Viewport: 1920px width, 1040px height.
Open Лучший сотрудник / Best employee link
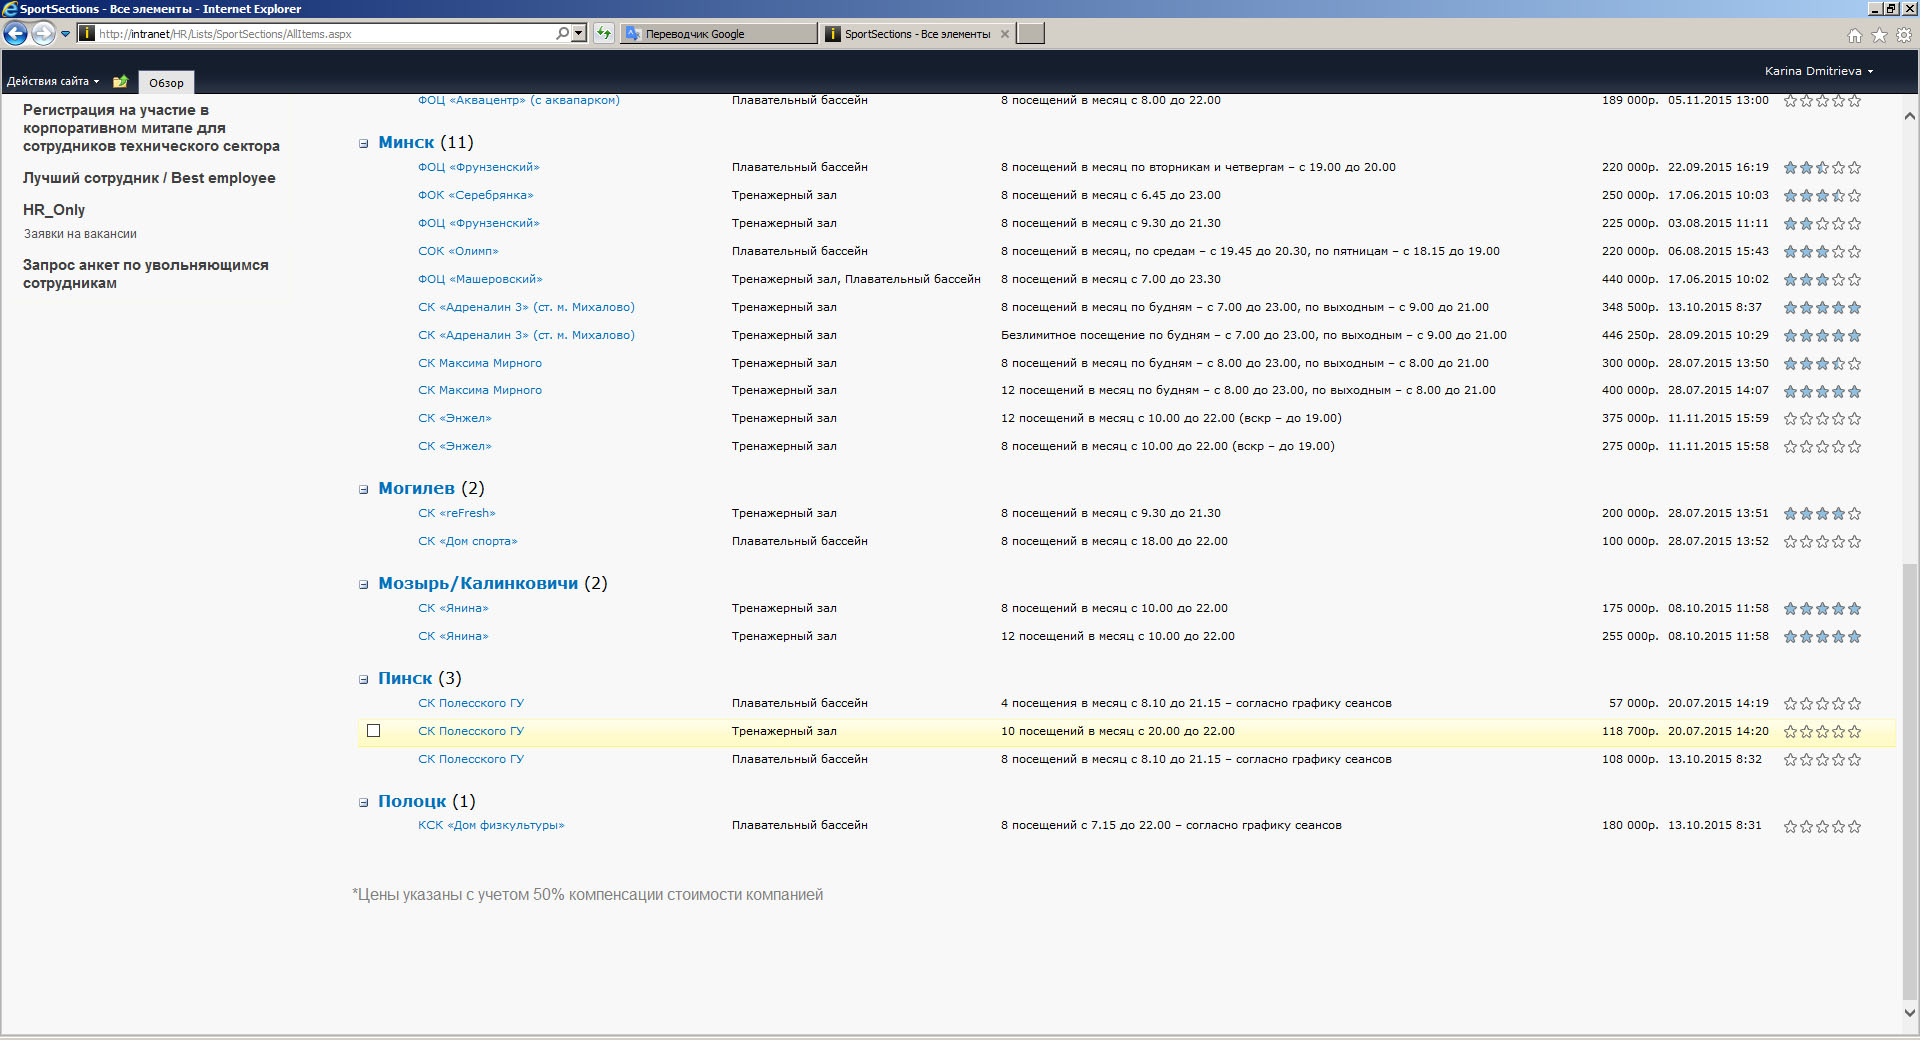point(149,178)
